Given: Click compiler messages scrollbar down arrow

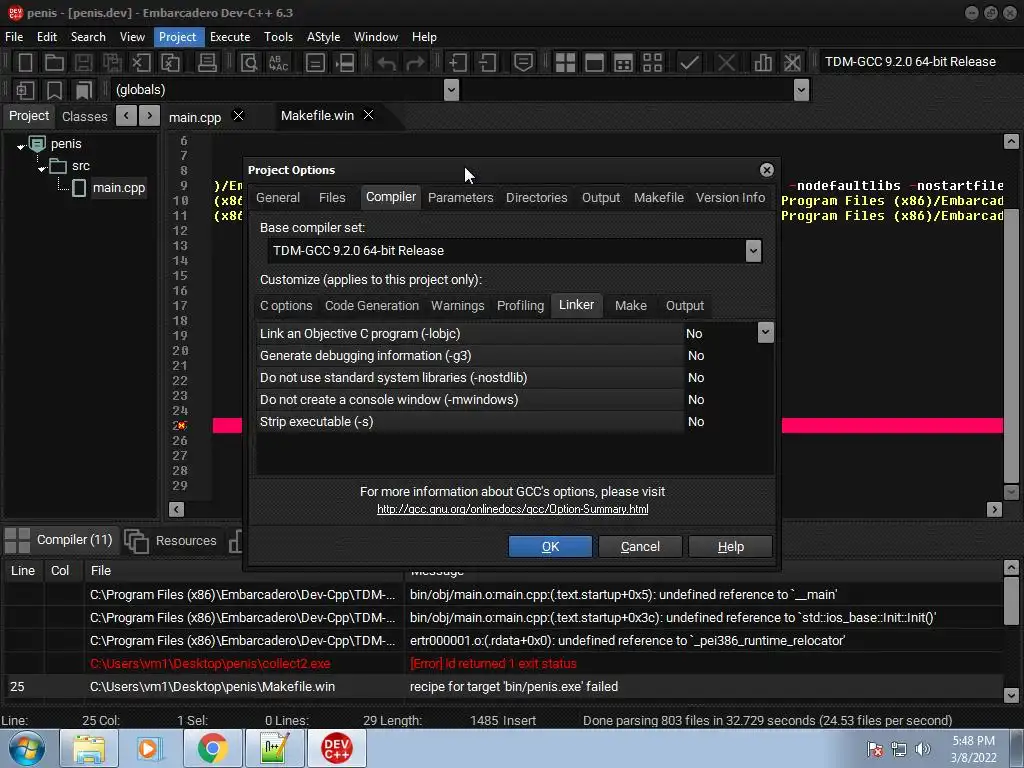Looking at the screenshot, I should 1011,695.
